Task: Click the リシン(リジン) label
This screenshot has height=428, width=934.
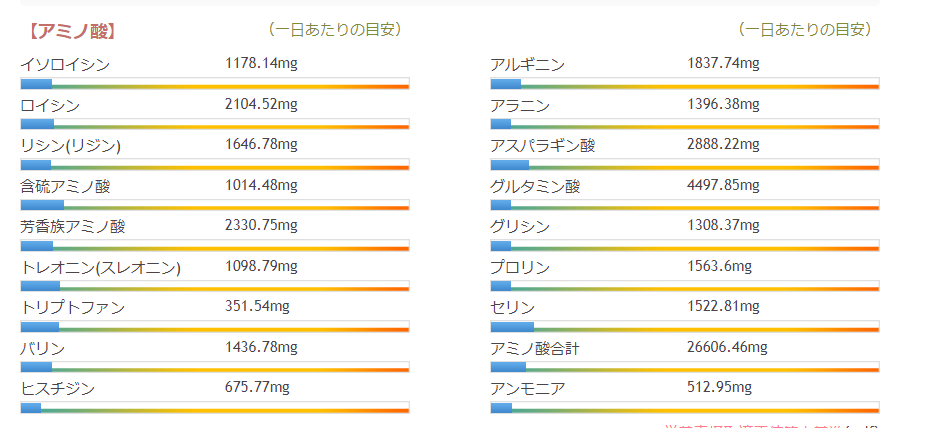Action: tap(70, 146)
